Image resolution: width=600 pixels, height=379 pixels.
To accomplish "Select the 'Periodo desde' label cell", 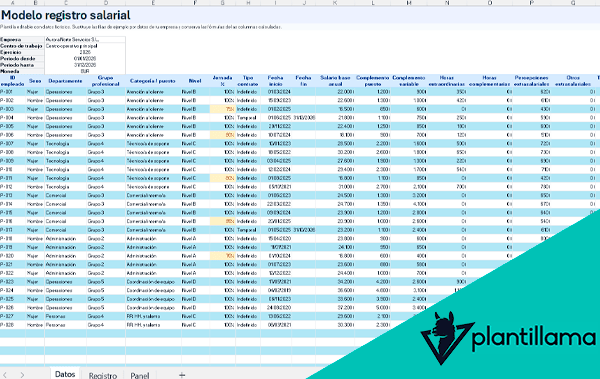I will (22, 59).
